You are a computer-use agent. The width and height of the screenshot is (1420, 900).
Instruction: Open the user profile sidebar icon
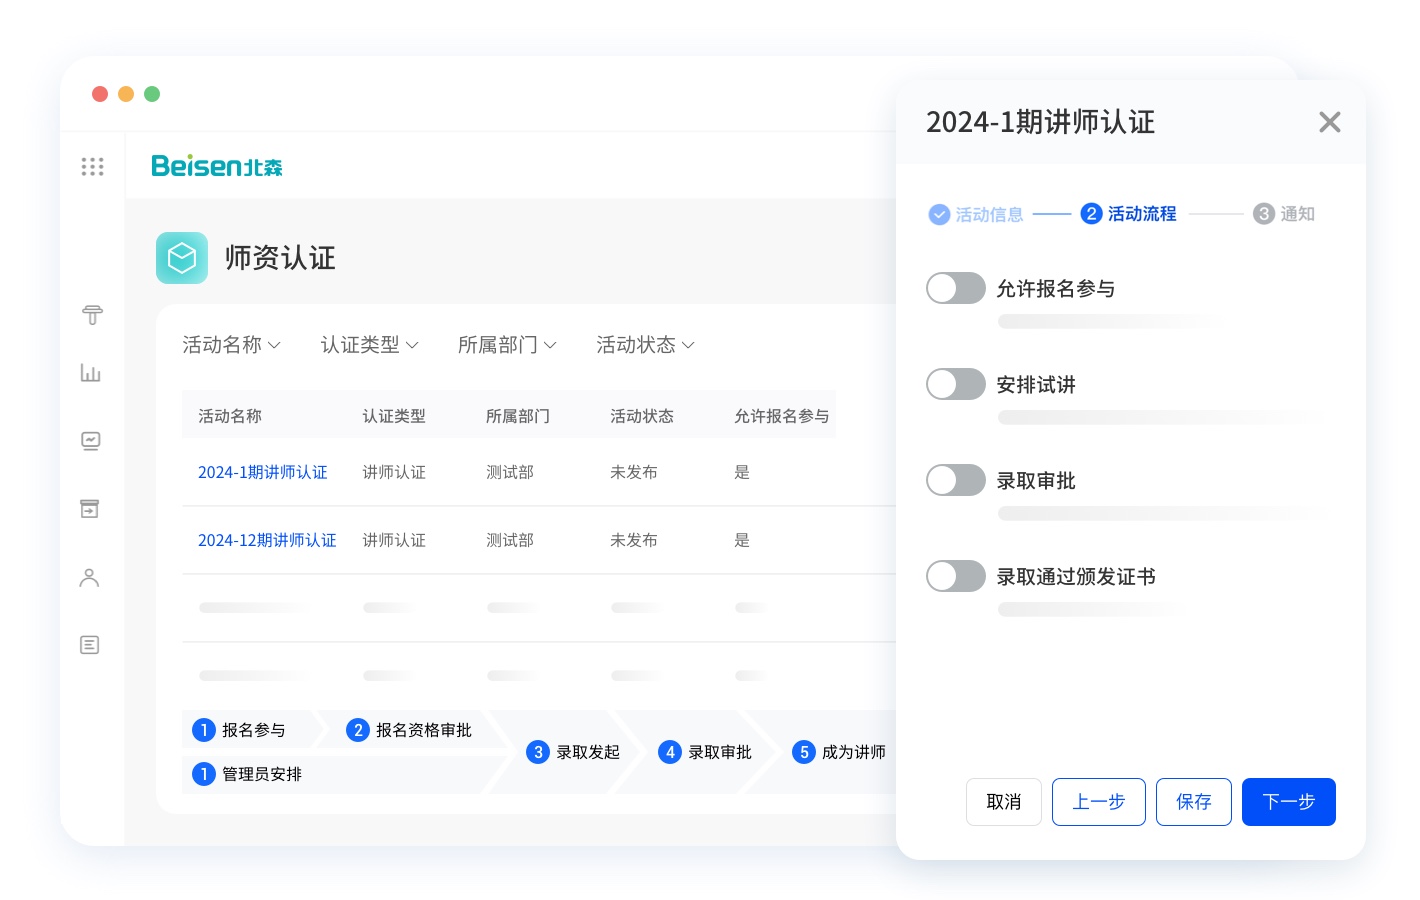click(x=90, y=578)
